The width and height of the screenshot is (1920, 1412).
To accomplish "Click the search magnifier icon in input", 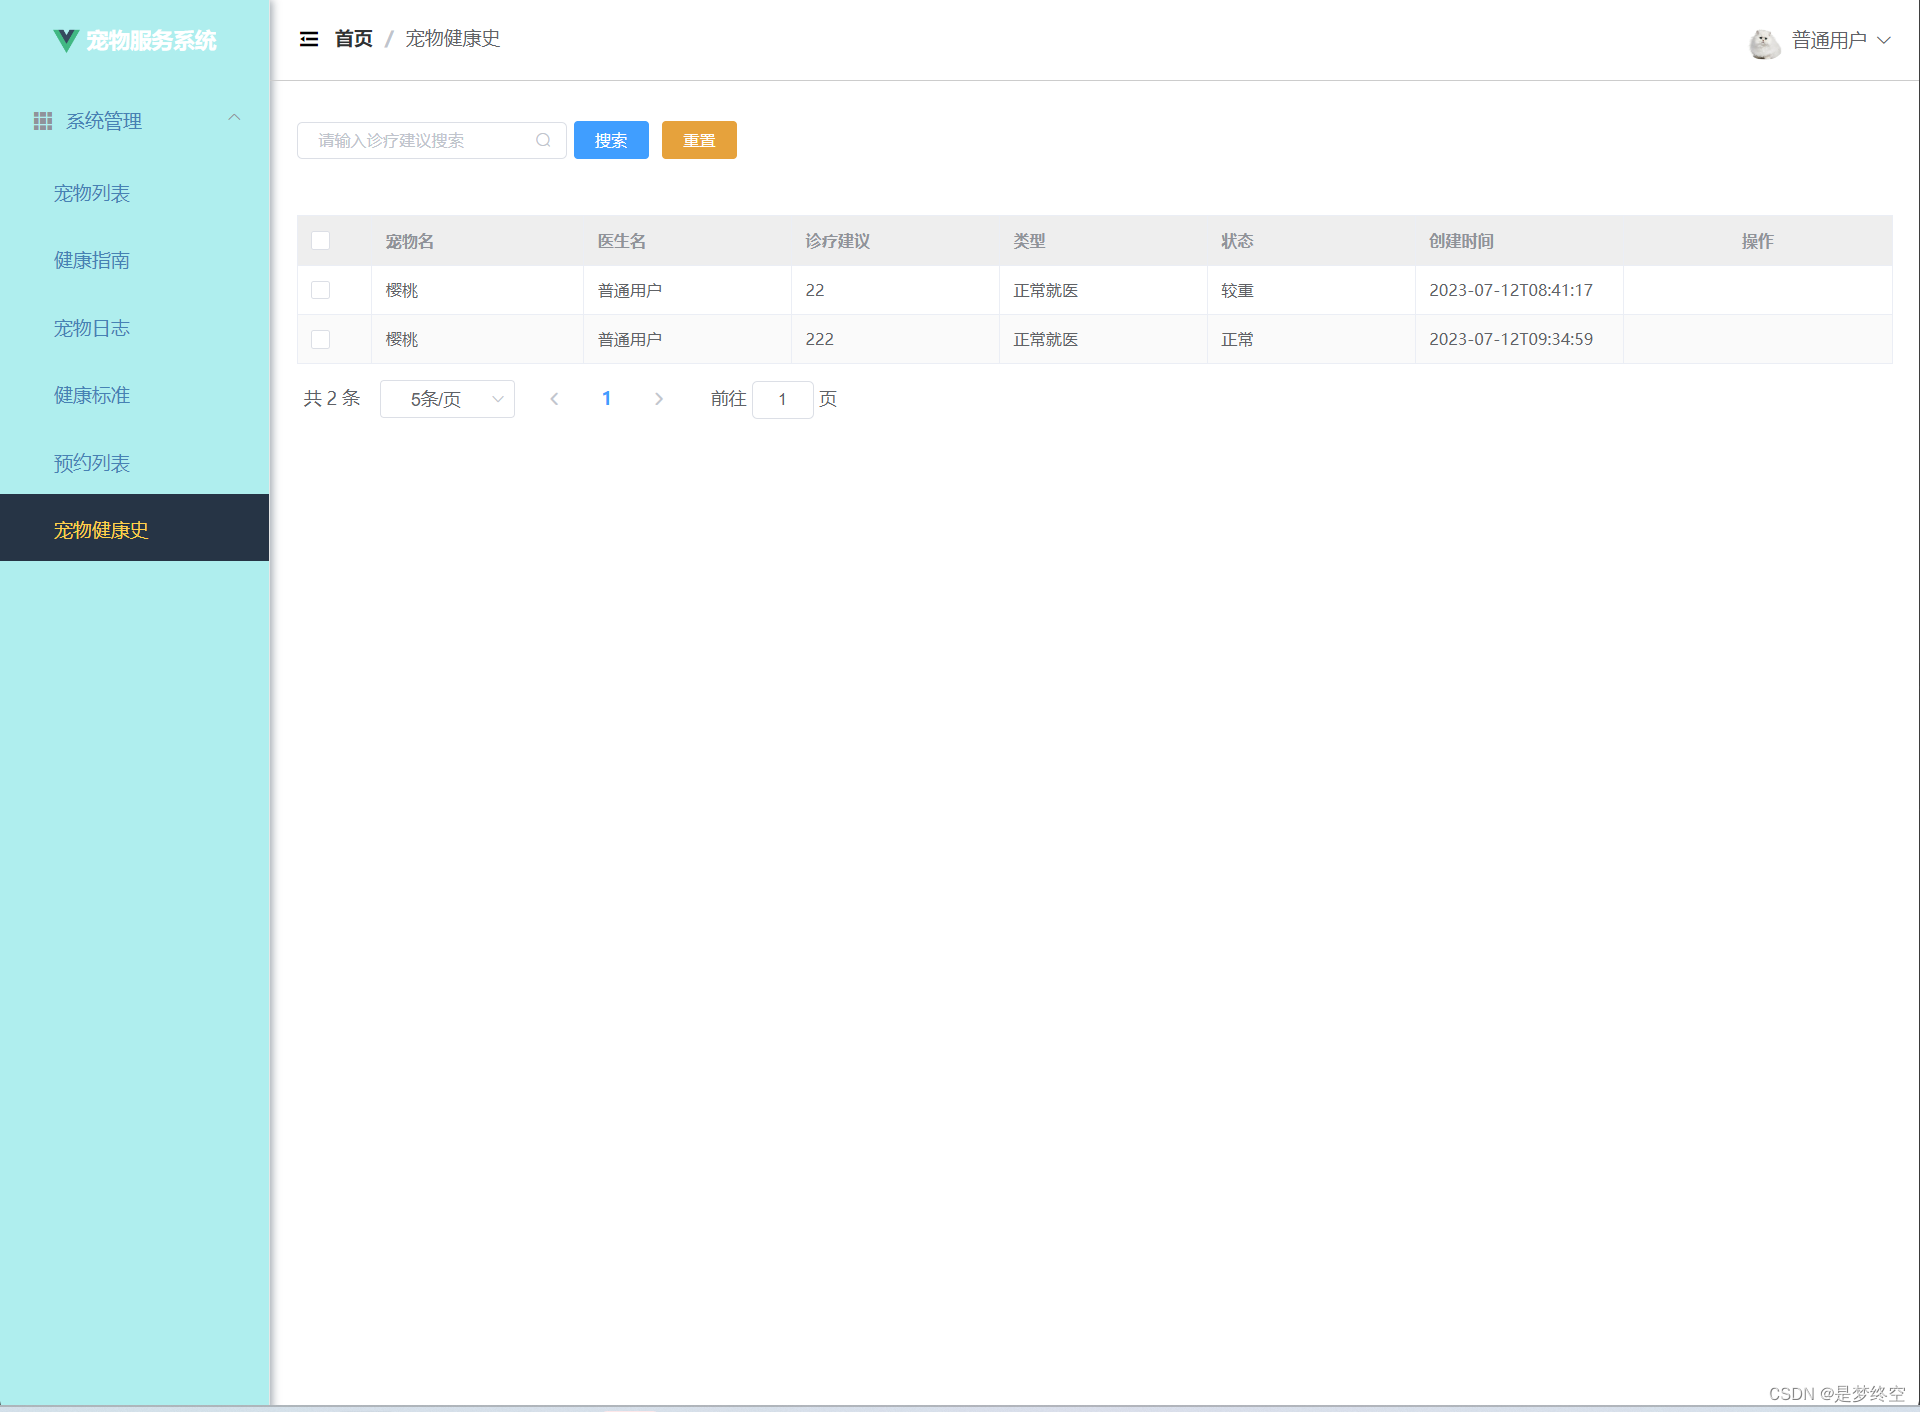I will [543, 140].
